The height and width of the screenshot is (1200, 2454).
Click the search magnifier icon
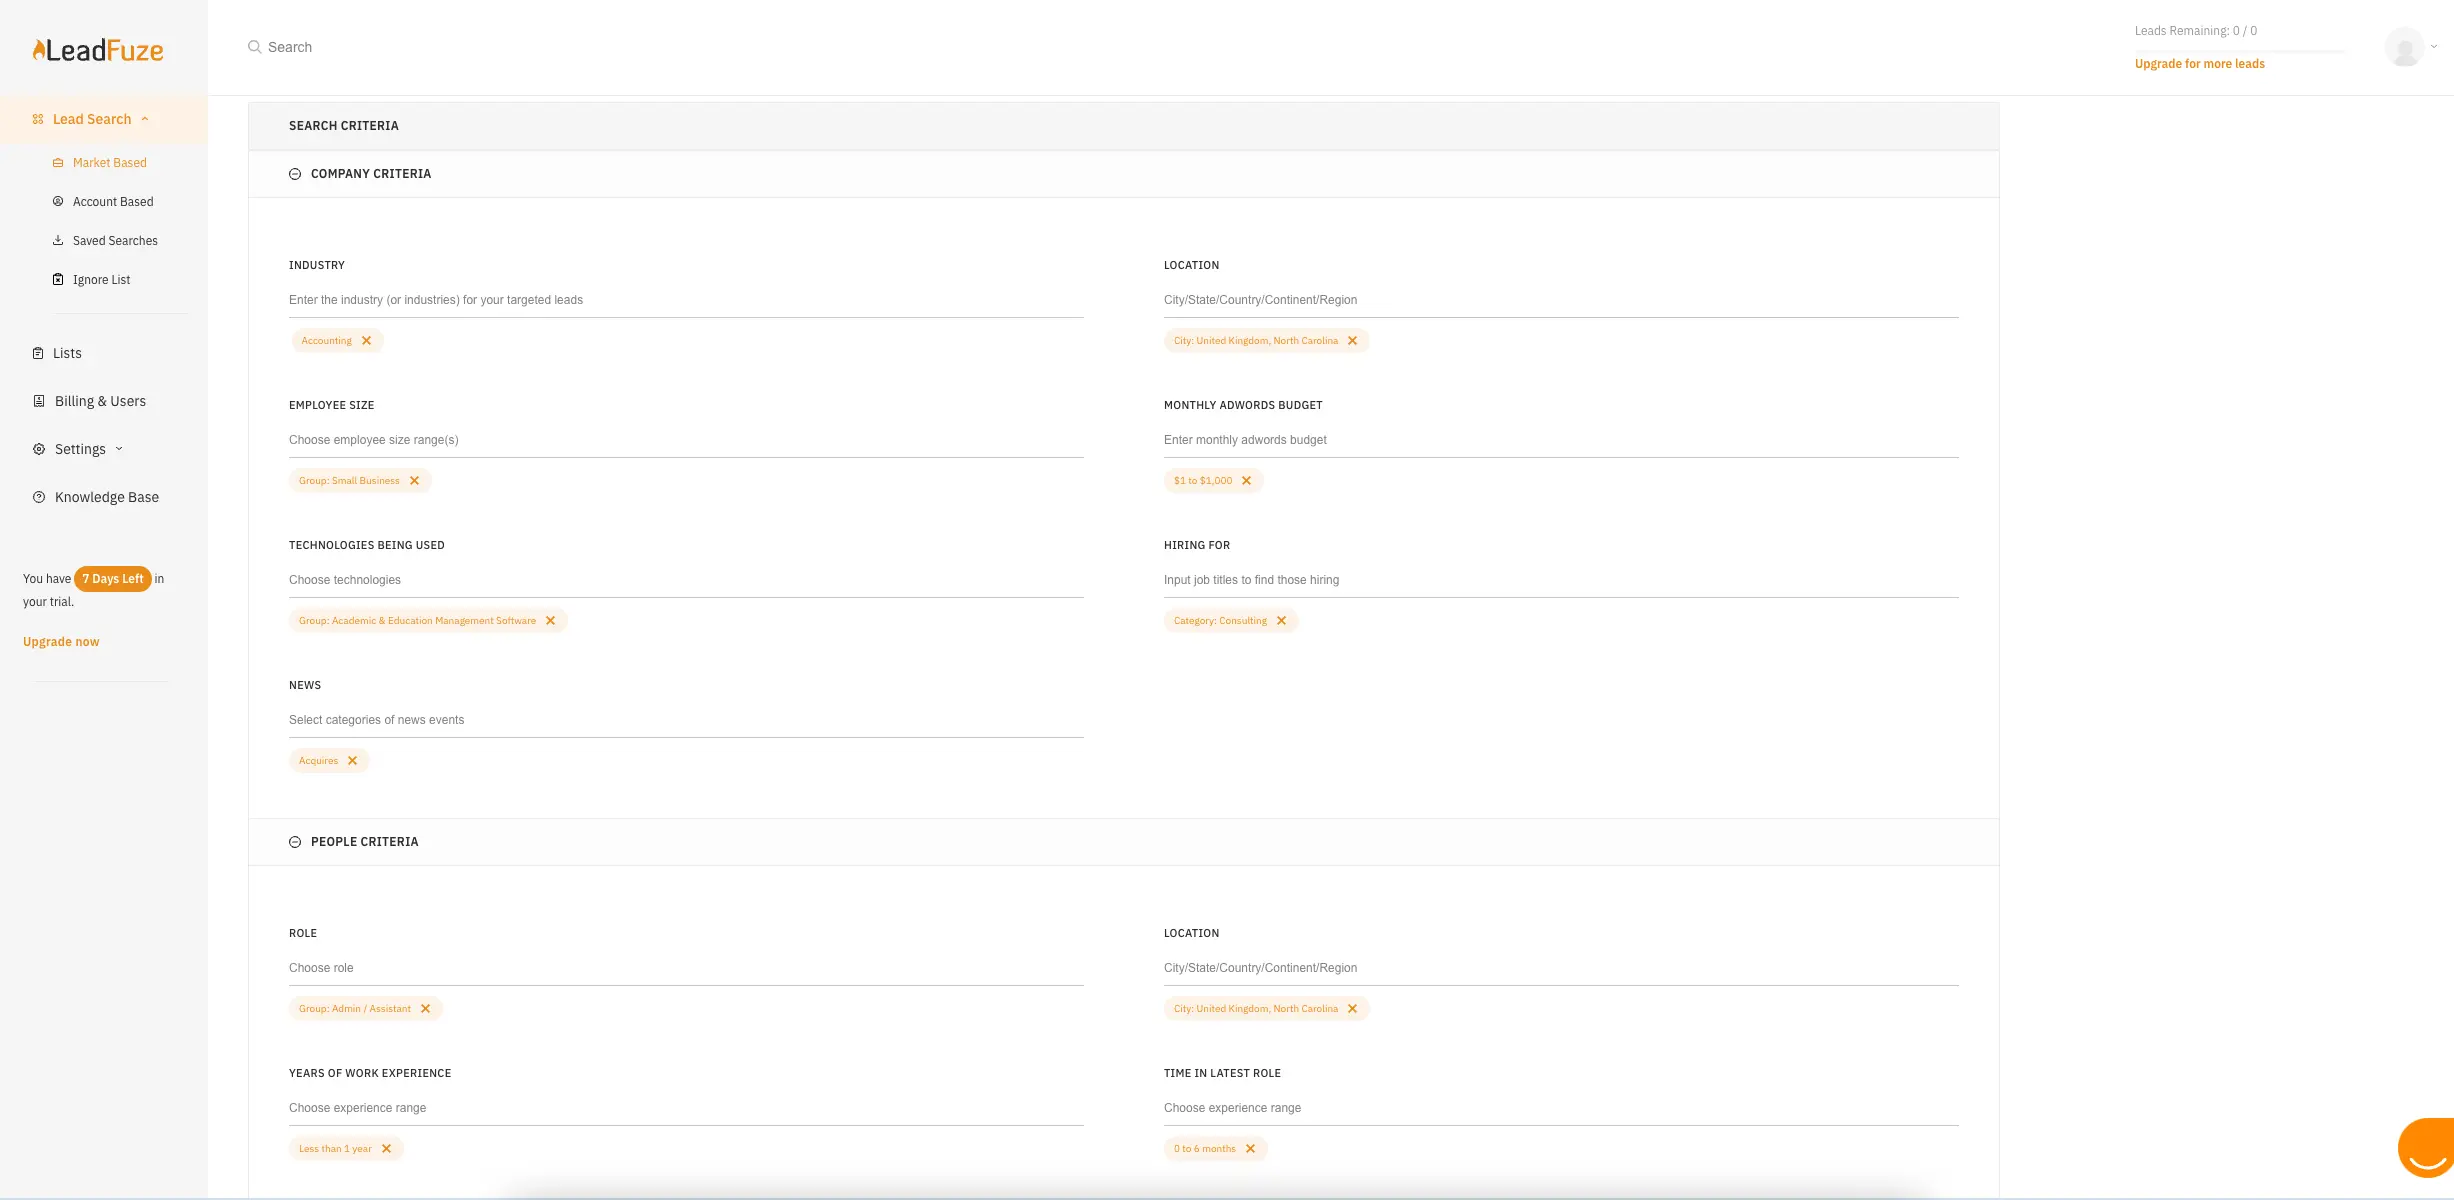255,47
